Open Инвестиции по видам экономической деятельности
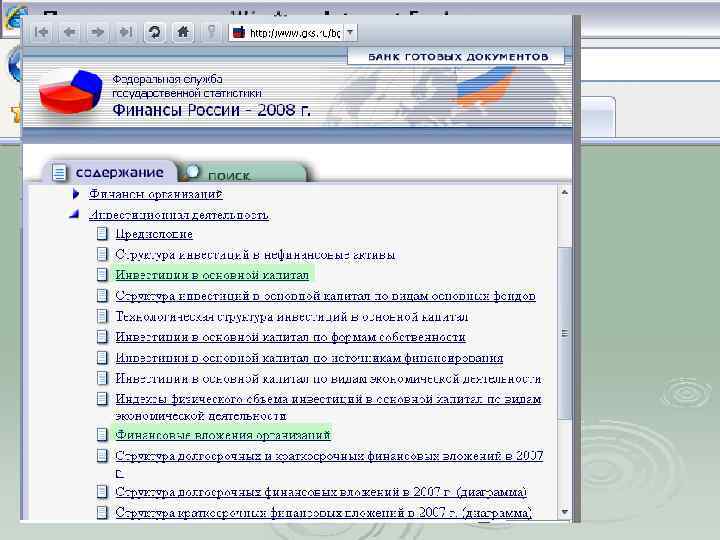Screen dimensions: 720x540 [328, 379]
